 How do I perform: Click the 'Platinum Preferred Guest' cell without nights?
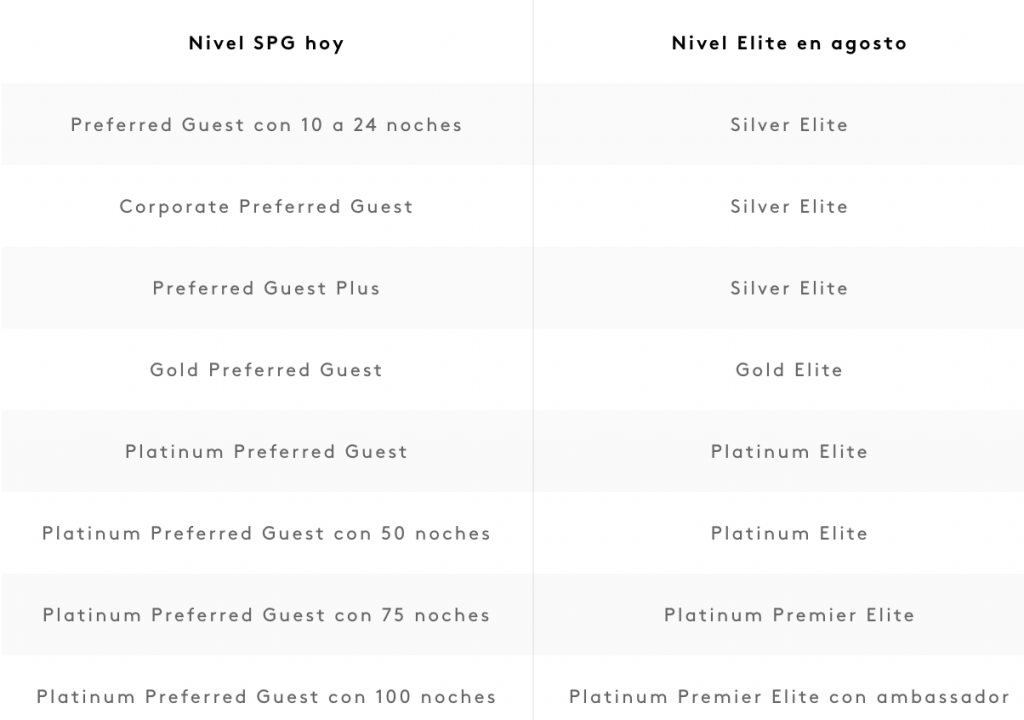click(266, 451)
